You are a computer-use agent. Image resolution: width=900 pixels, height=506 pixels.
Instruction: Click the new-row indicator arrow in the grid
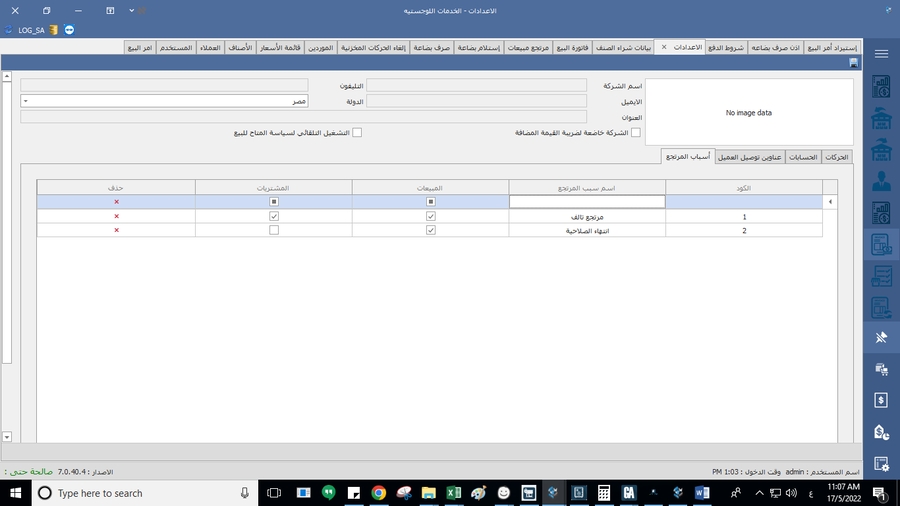tap(830, 202)
